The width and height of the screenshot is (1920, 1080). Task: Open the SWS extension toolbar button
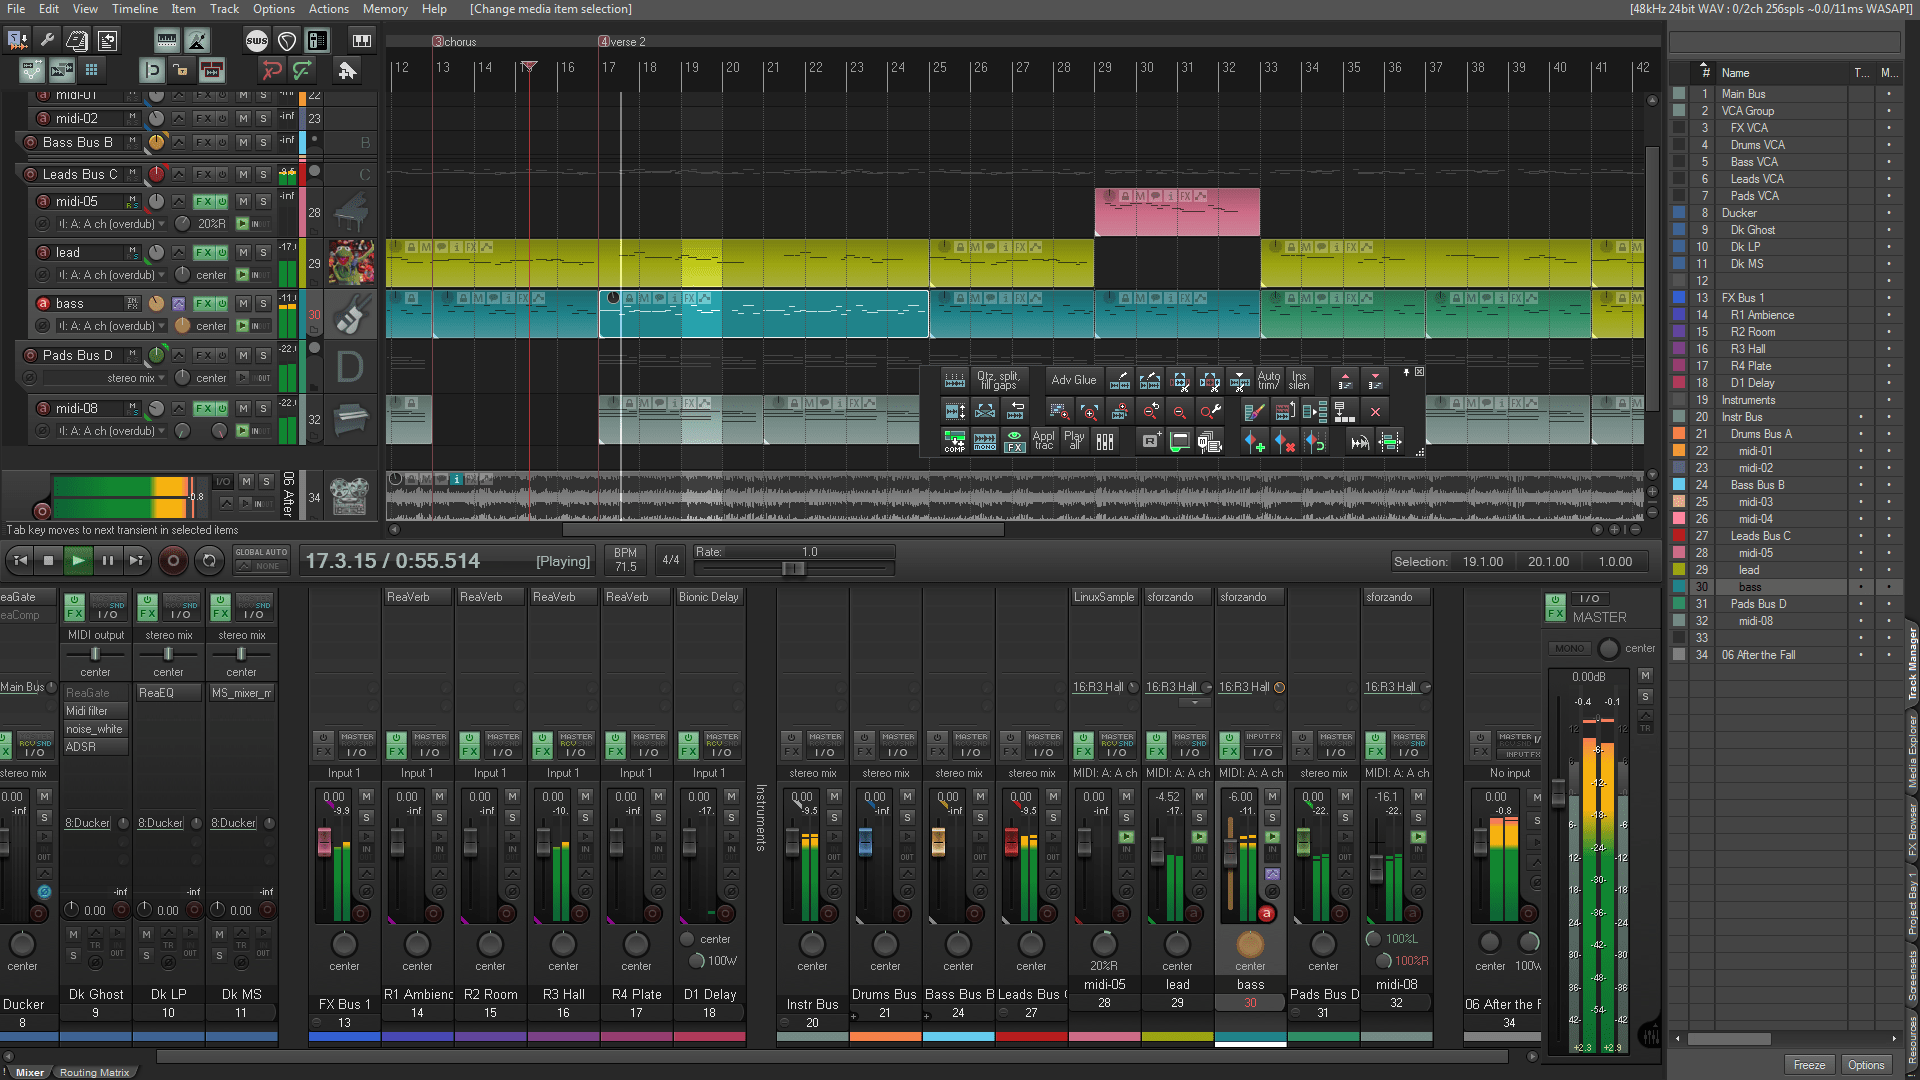pyautogui.click(x=257, y=41)
